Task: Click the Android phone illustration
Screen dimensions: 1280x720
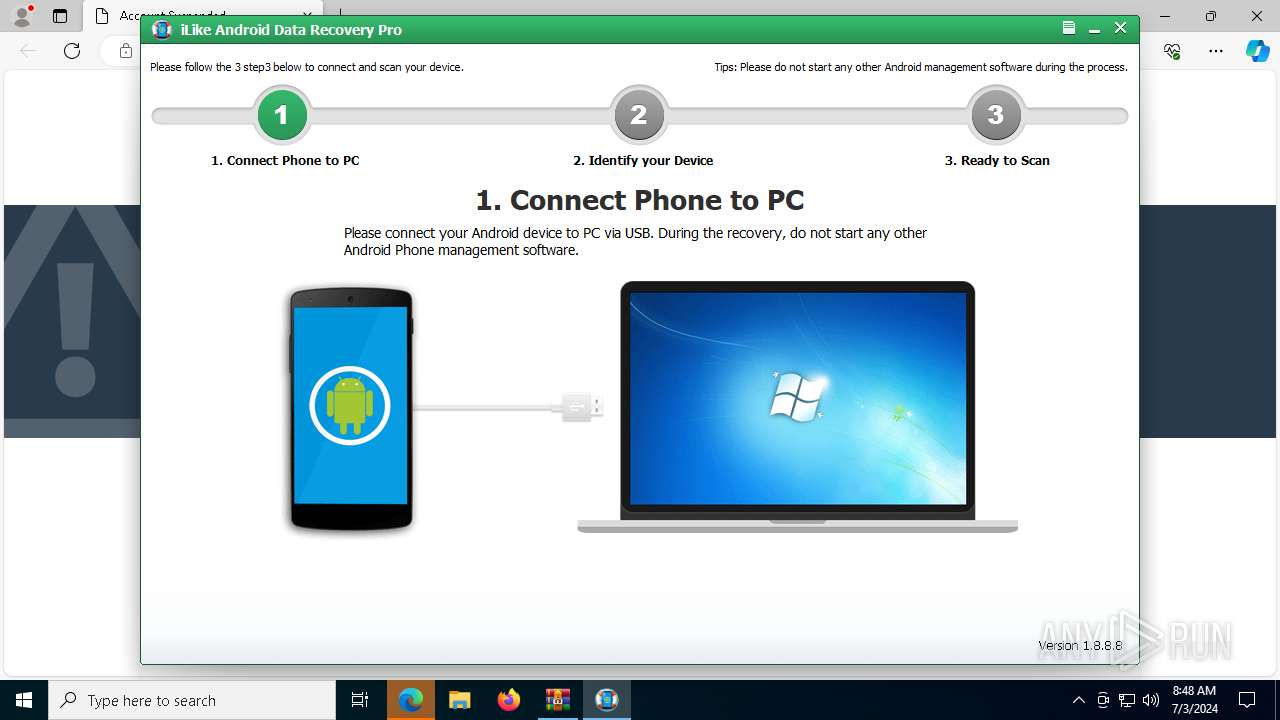Action: click(350, 409)
